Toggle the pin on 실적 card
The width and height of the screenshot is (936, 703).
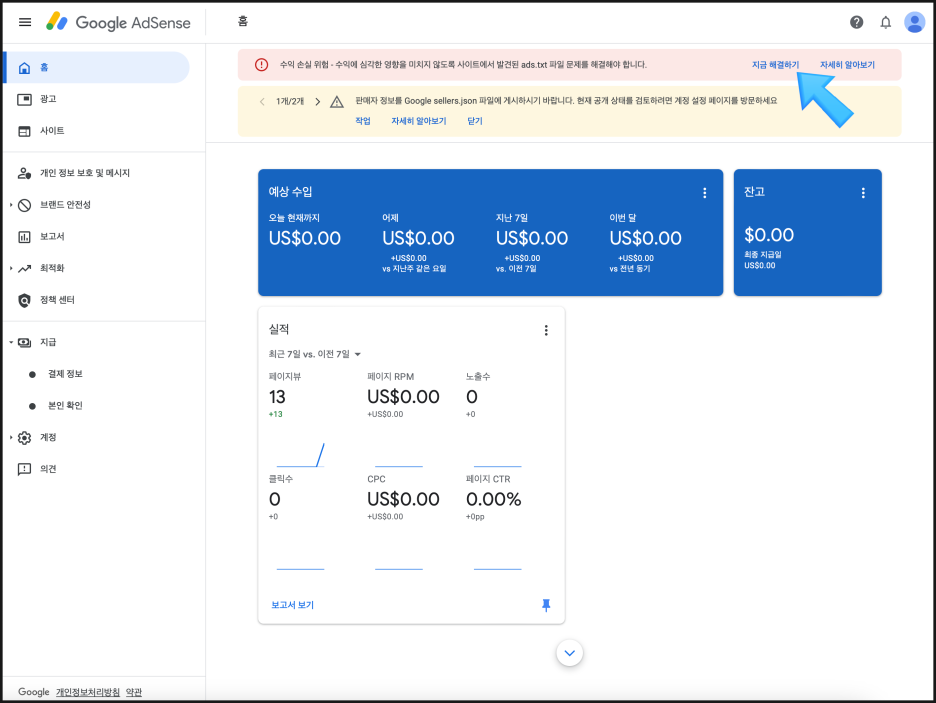point(546,605)
